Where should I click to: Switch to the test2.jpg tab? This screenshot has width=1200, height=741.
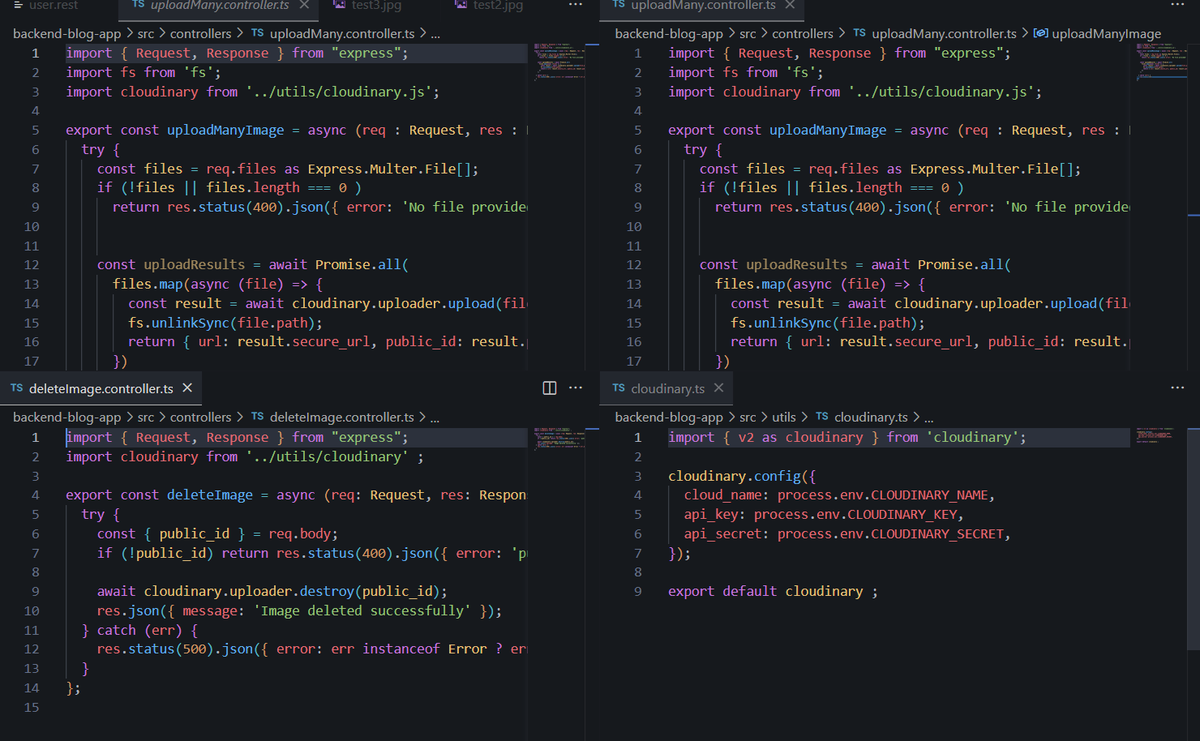(x=498, y=5)
